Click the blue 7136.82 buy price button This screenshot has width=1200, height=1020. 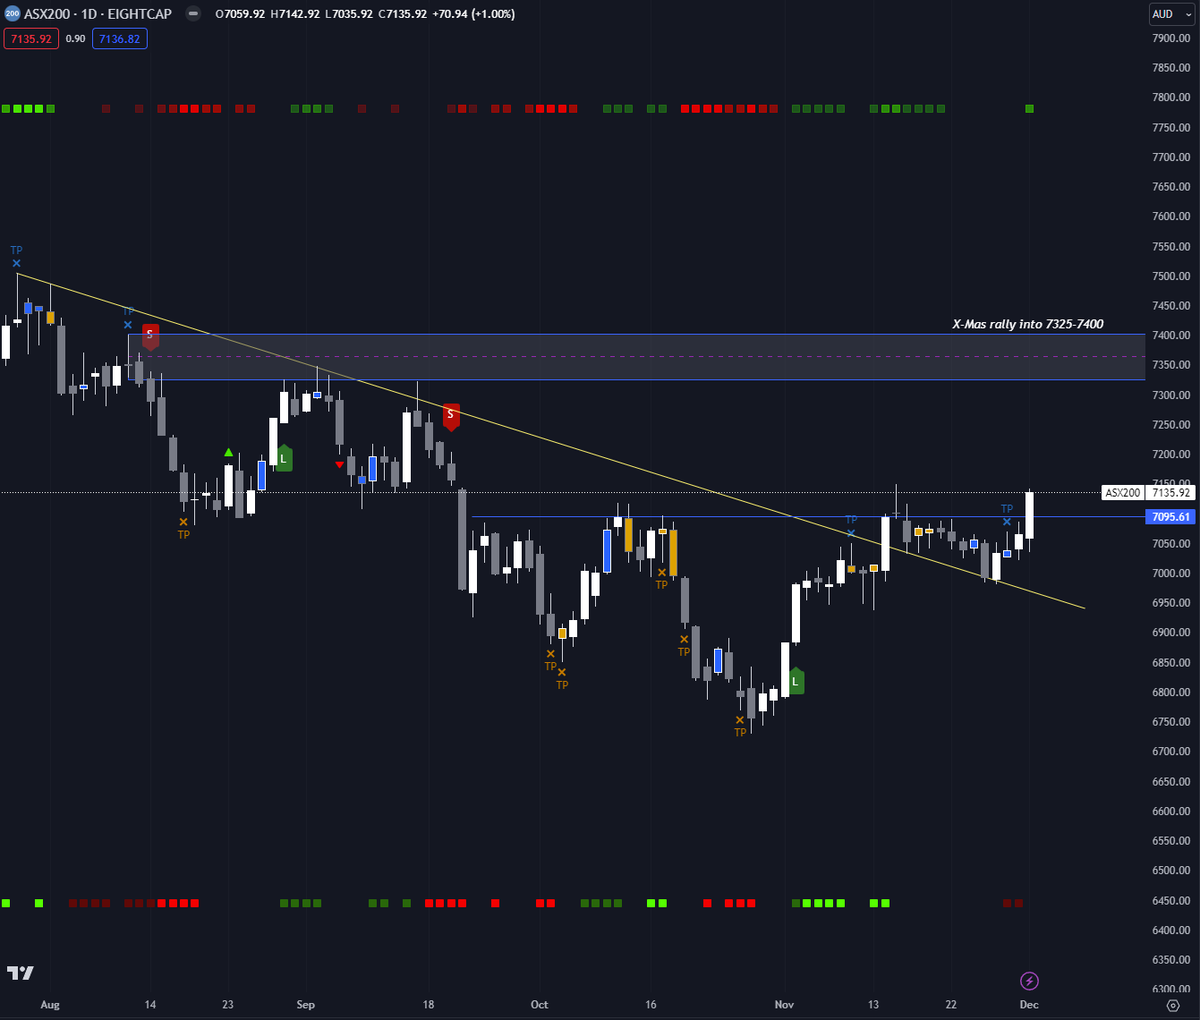(x=120, y=39)
